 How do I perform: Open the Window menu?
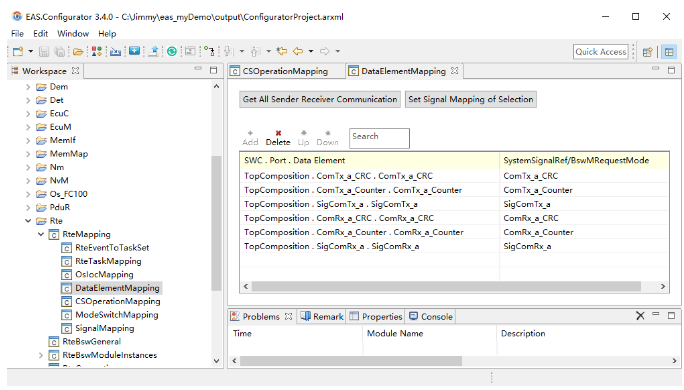pyautogui.click(x=73, y=34)
